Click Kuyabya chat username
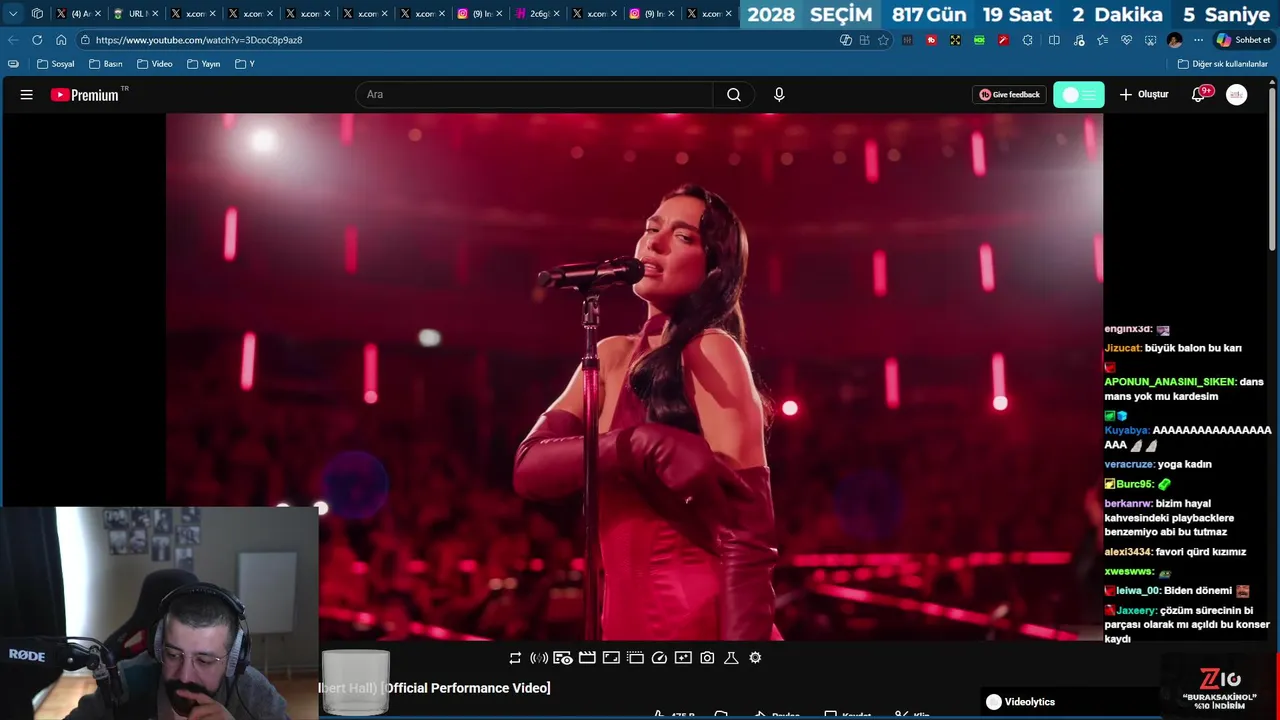This screenshot has height=720, width=1280. click(x=1127, y=430)
